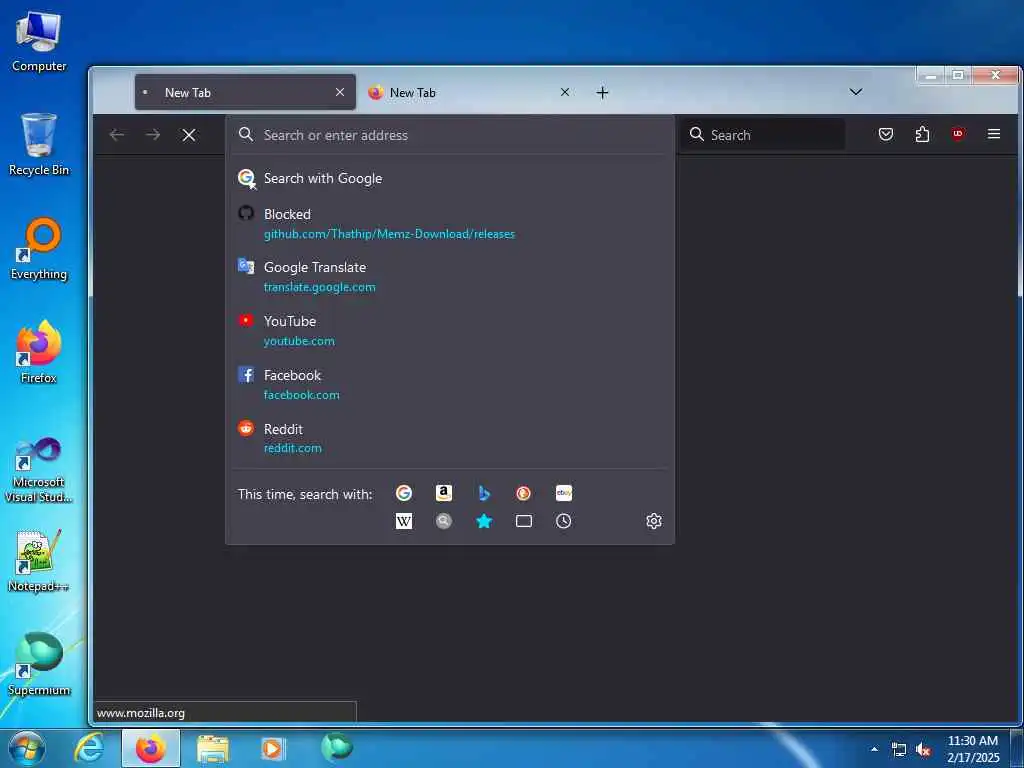Go forward with the forward arrow
The image size is (1024, 768).
[153, 135]
